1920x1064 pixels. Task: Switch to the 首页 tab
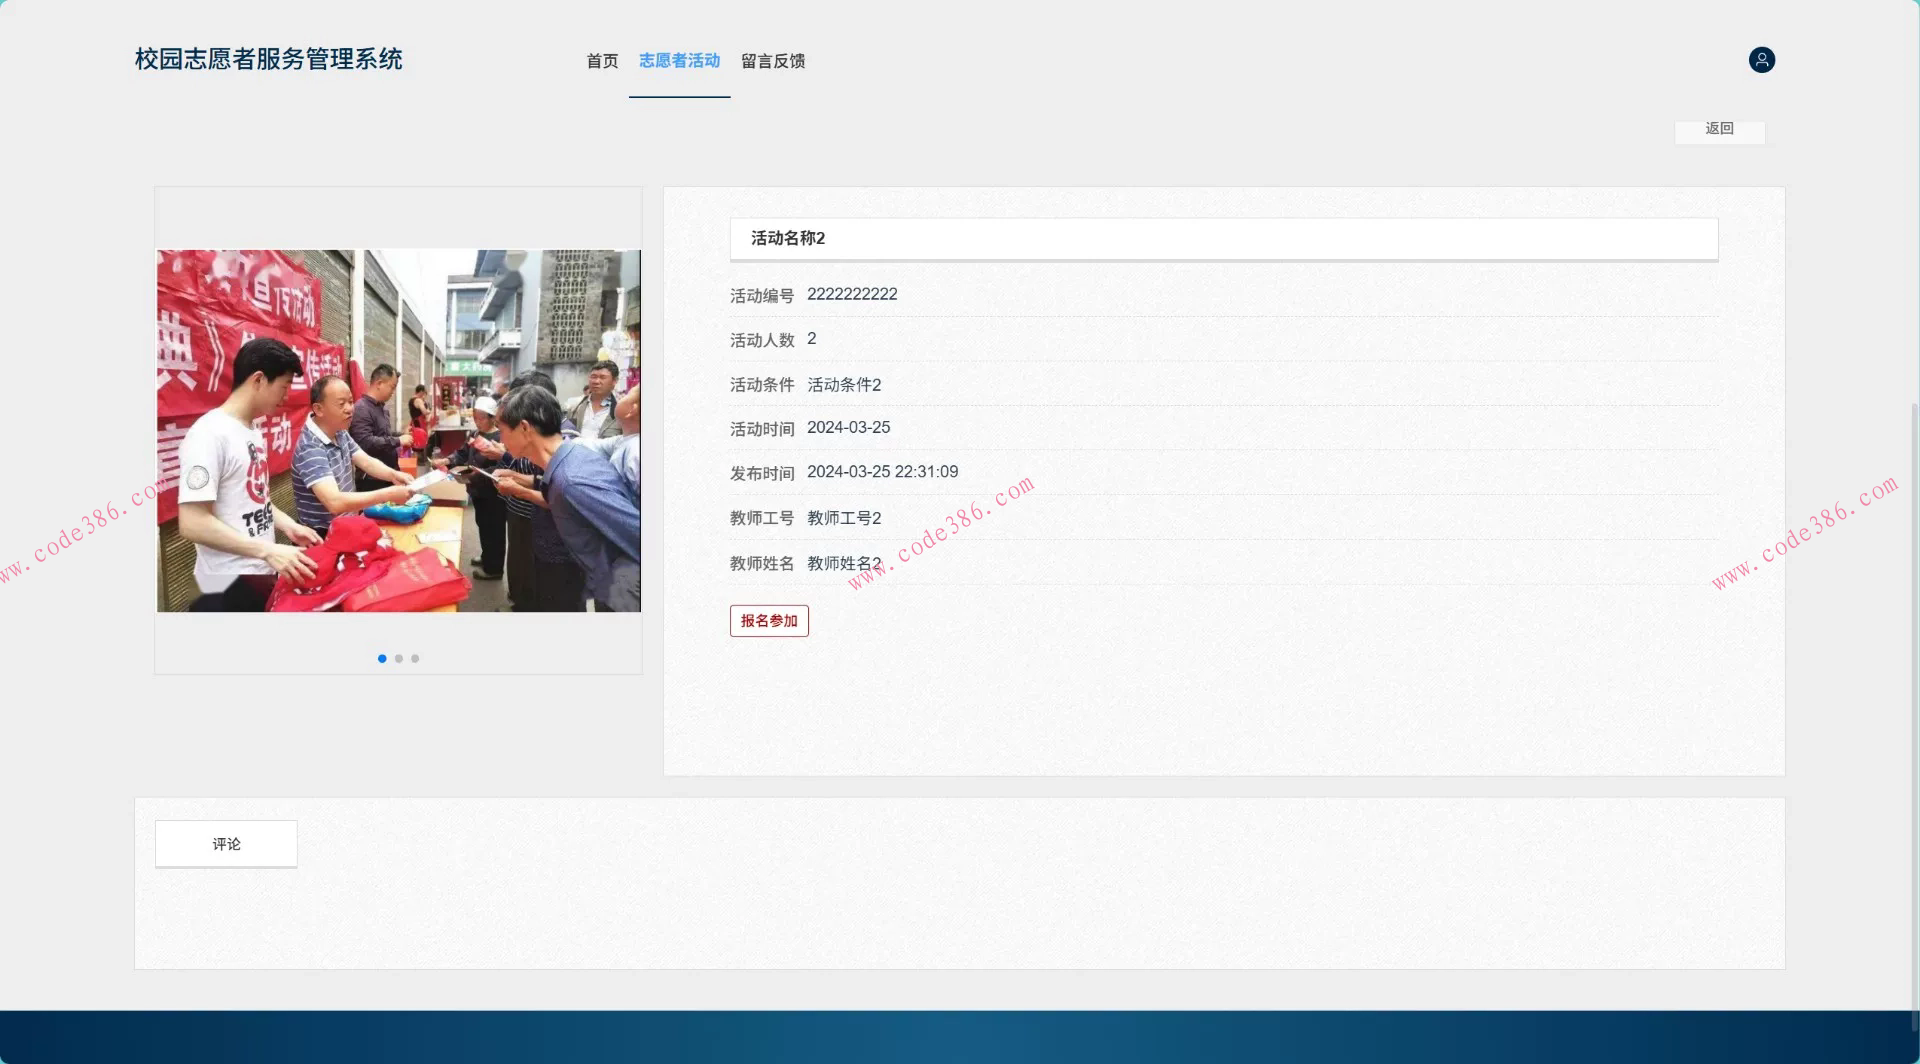pyautogui.click(x=601, y=61)
